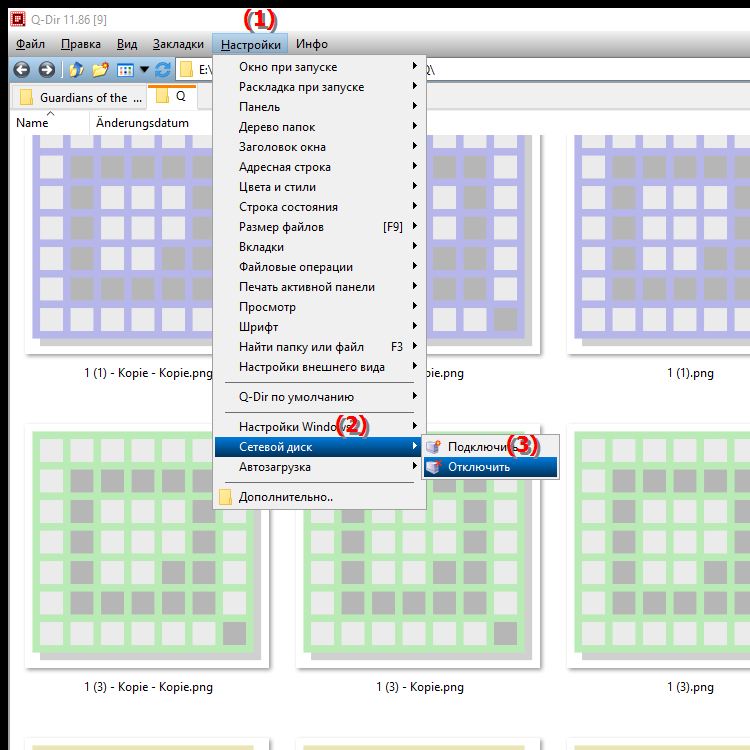Go forward with the right arrow icon
The image size is (750, 750).
point(46,70)
